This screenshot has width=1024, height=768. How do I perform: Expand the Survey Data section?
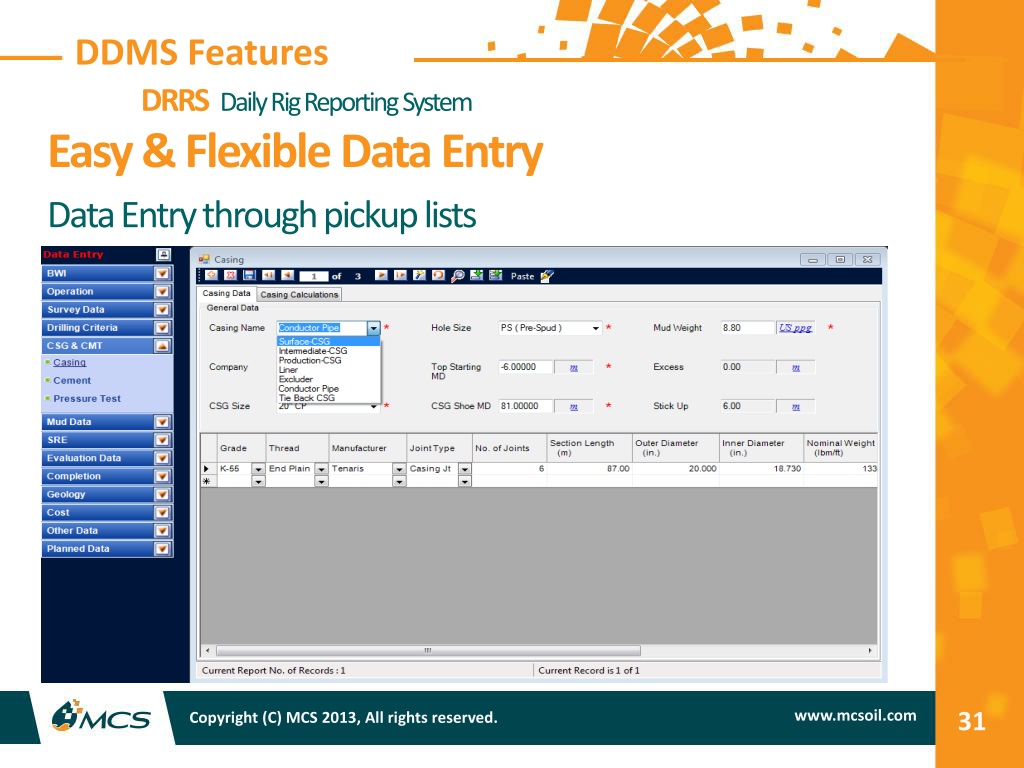(162, 310)
